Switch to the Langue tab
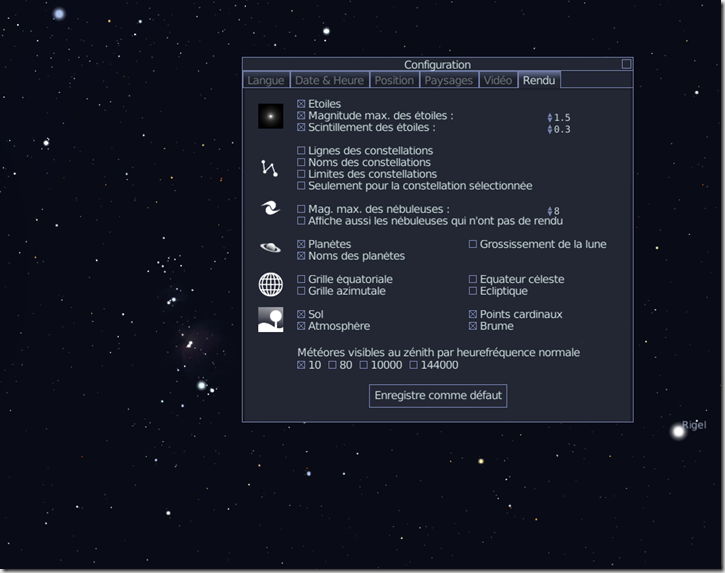Screen dimensions: 725x573 coord(266,80)
